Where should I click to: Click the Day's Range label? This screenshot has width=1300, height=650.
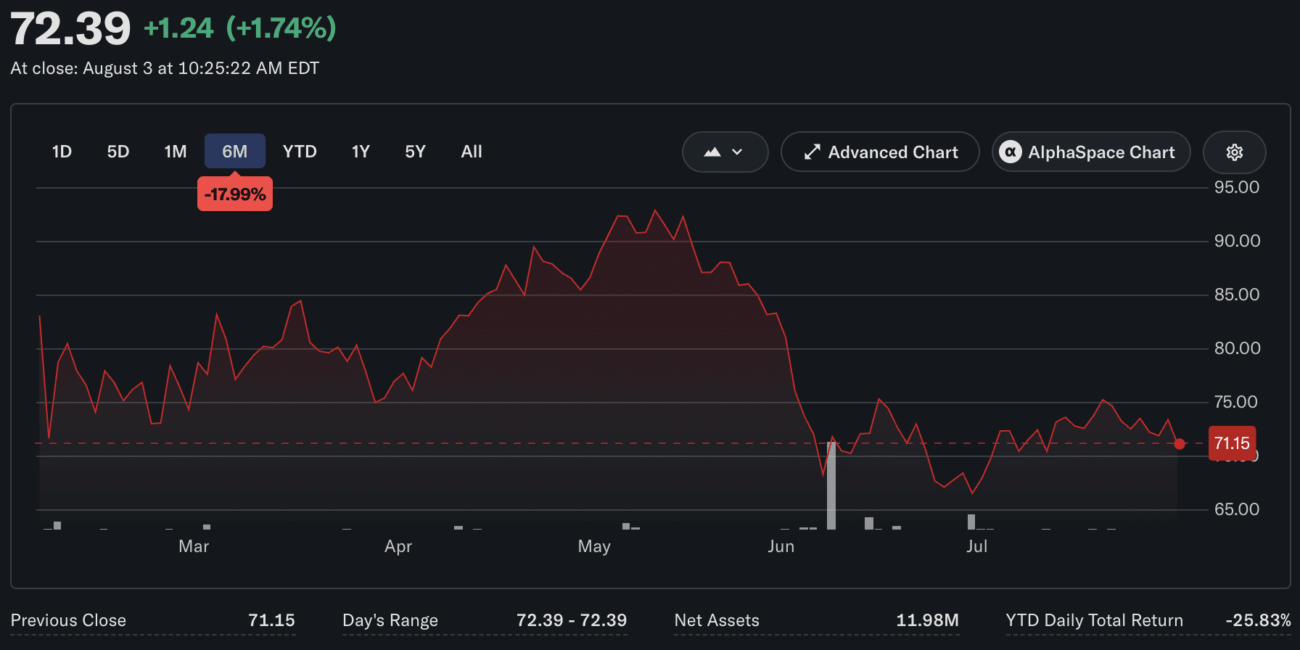coord(390,620)
